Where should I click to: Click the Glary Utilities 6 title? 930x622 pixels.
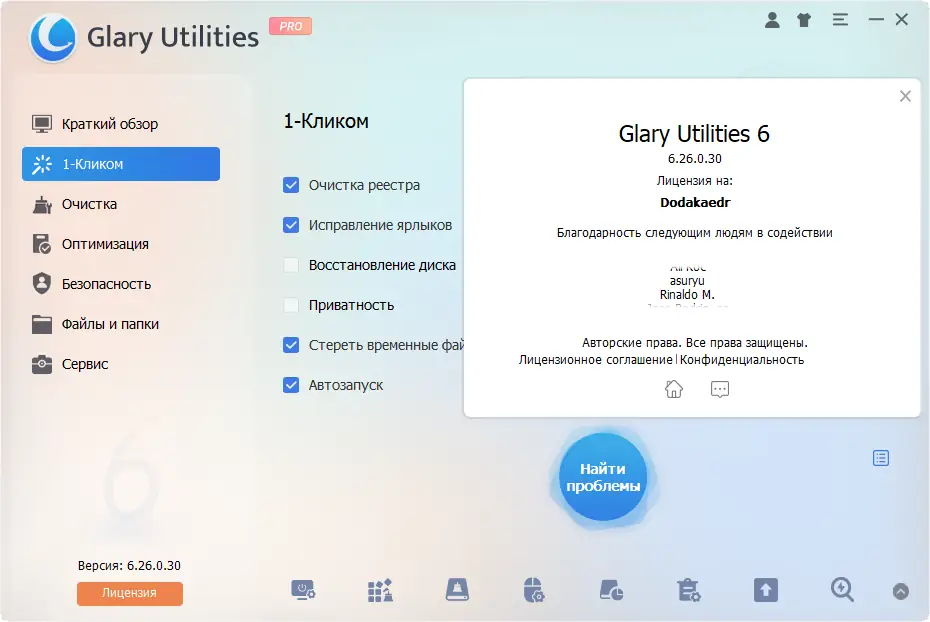click(694, 134)
